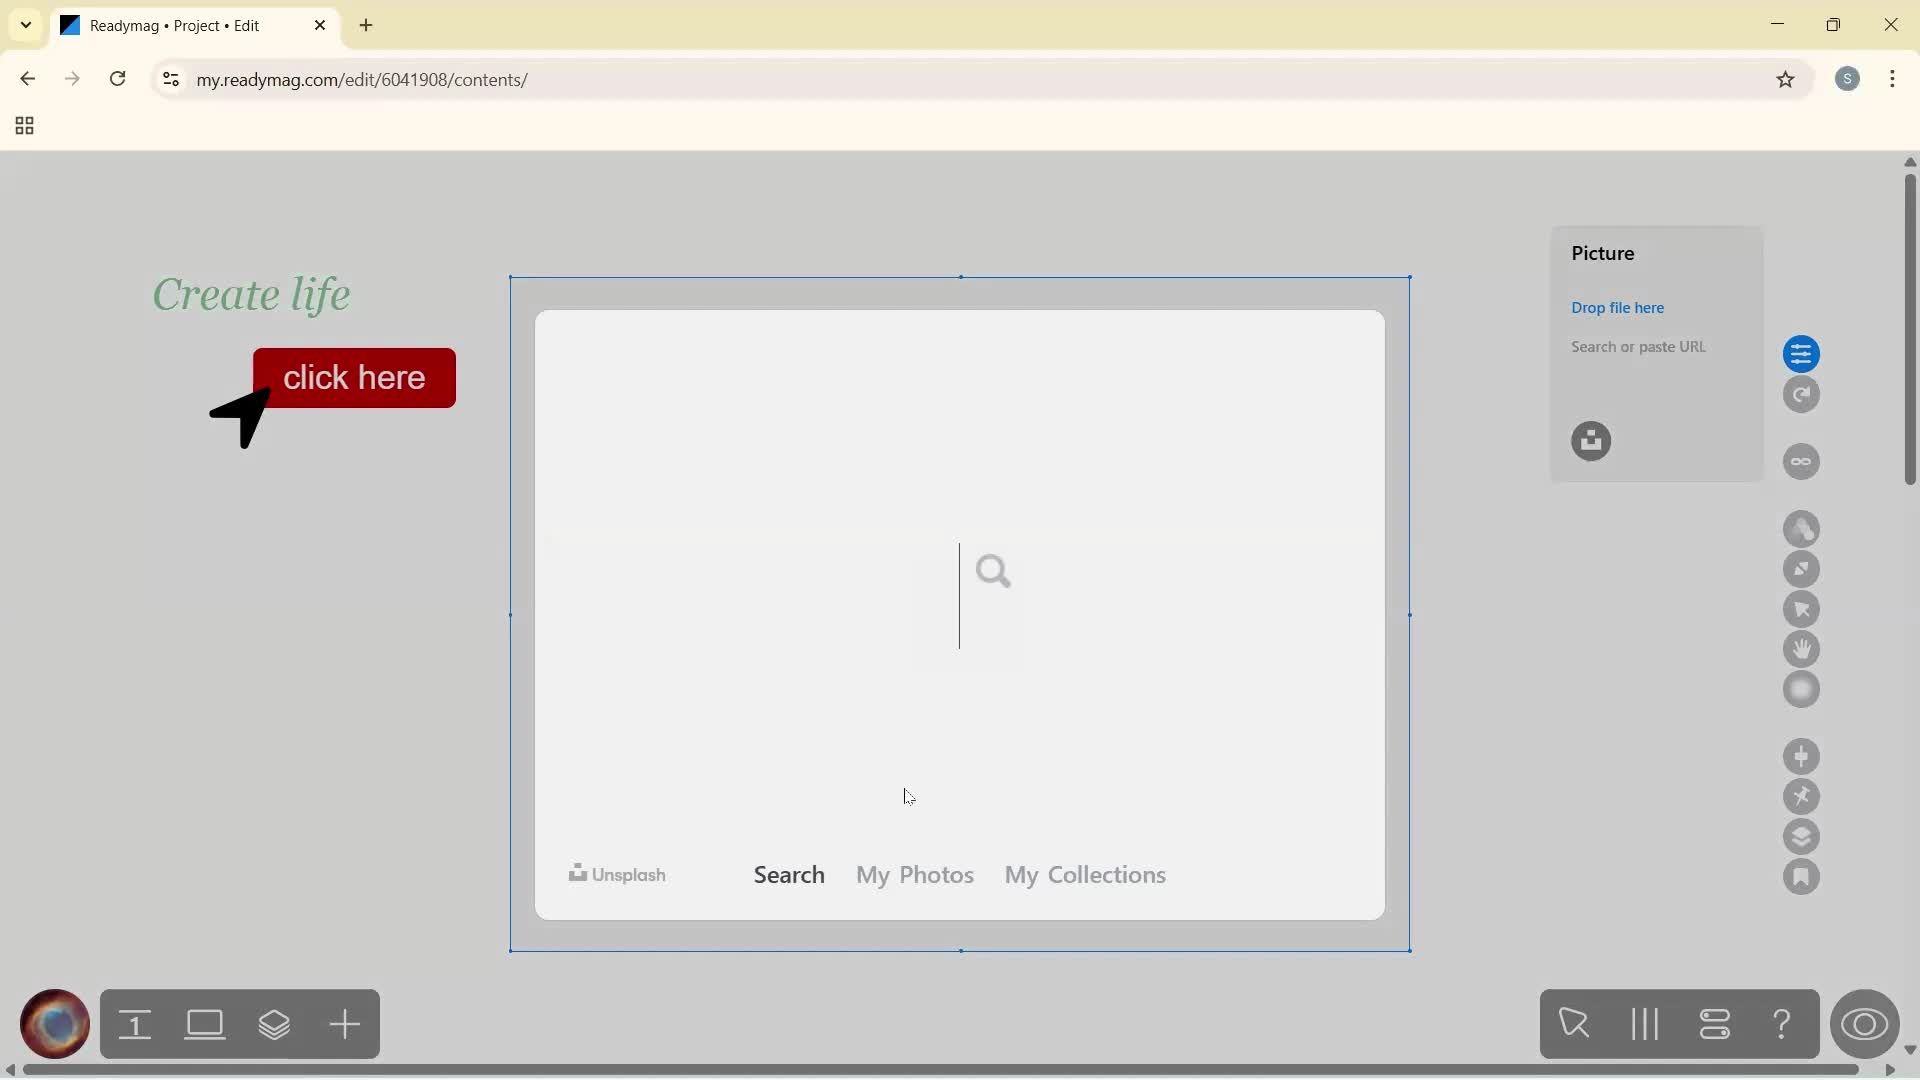Image resolution: width=1920 pixels, height=1080 pixels.
Task: Bookmark the page with the star icon
Action: click(x=1787, y=80)
